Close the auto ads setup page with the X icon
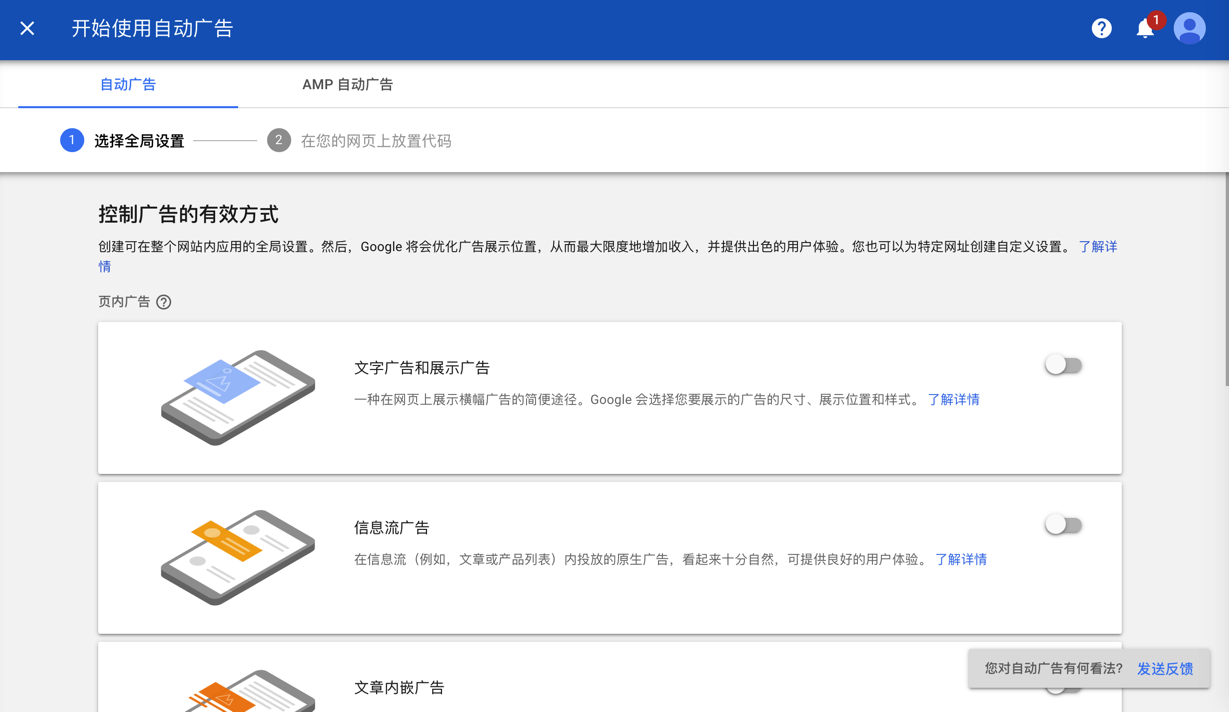 [27, 29]
